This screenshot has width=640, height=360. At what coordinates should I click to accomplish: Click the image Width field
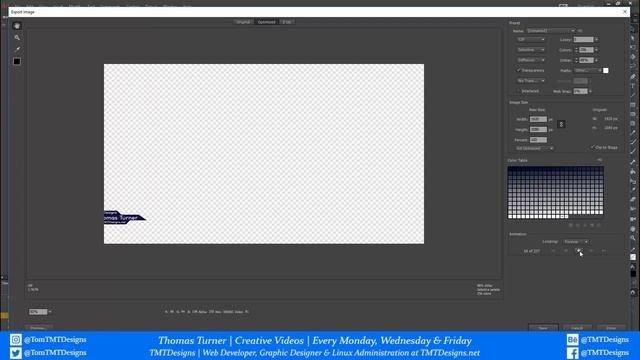point(538,119)
